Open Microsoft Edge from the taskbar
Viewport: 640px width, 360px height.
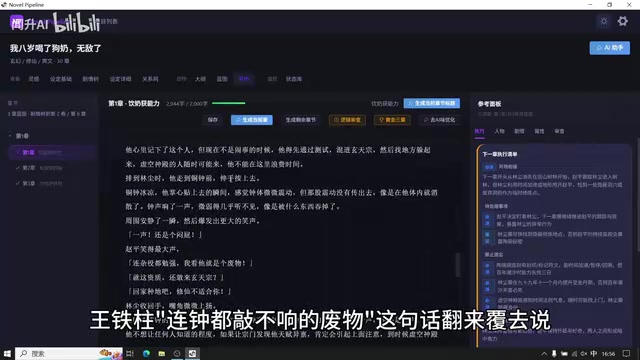[146, 353]
